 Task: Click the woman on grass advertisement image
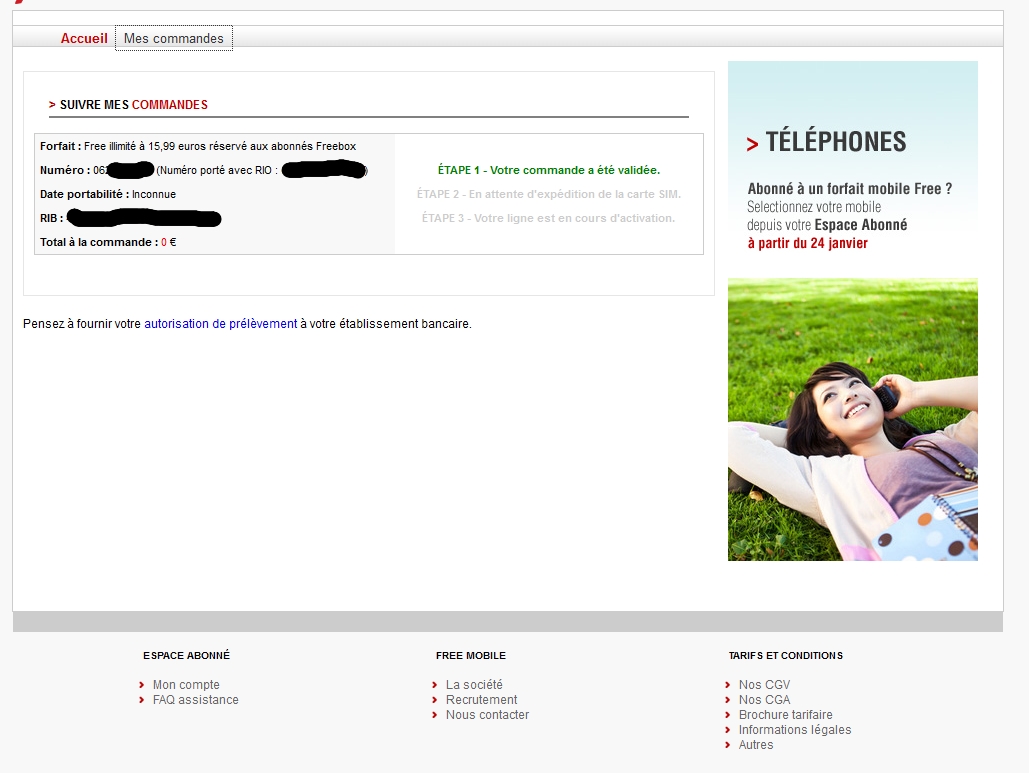coord(852,419)
